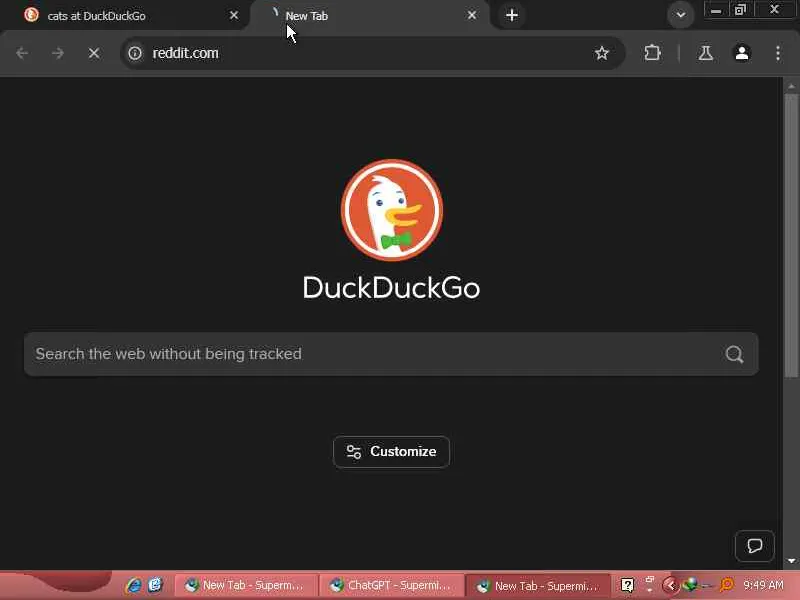800x600 pixels.
Task: Open a new tab with plus button
Action: 512,15
